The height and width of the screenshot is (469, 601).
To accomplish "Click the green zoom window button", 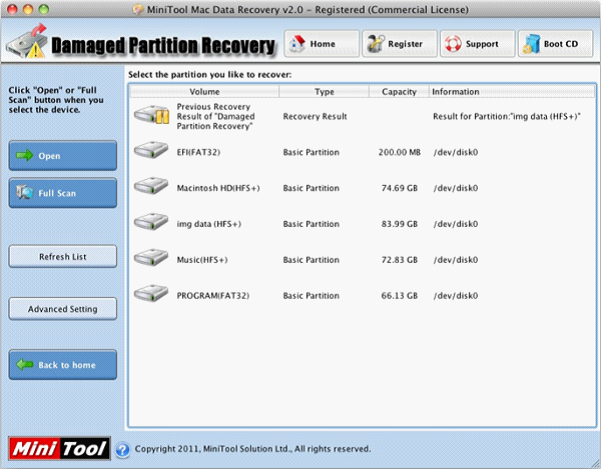I will point(44,9).
